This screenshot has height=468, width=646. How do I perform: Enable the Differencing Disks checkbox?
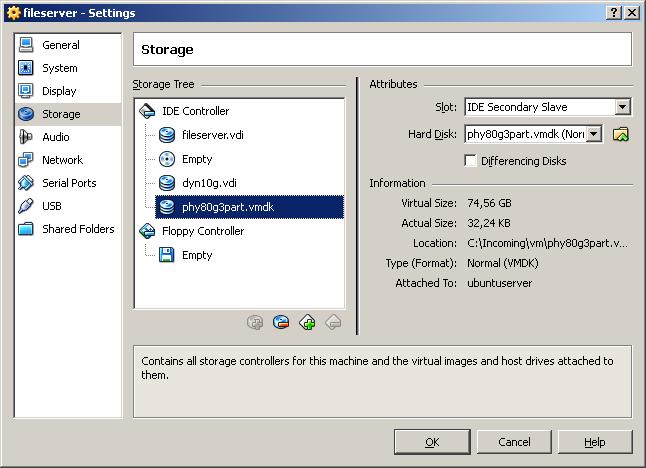pos(472,161)
